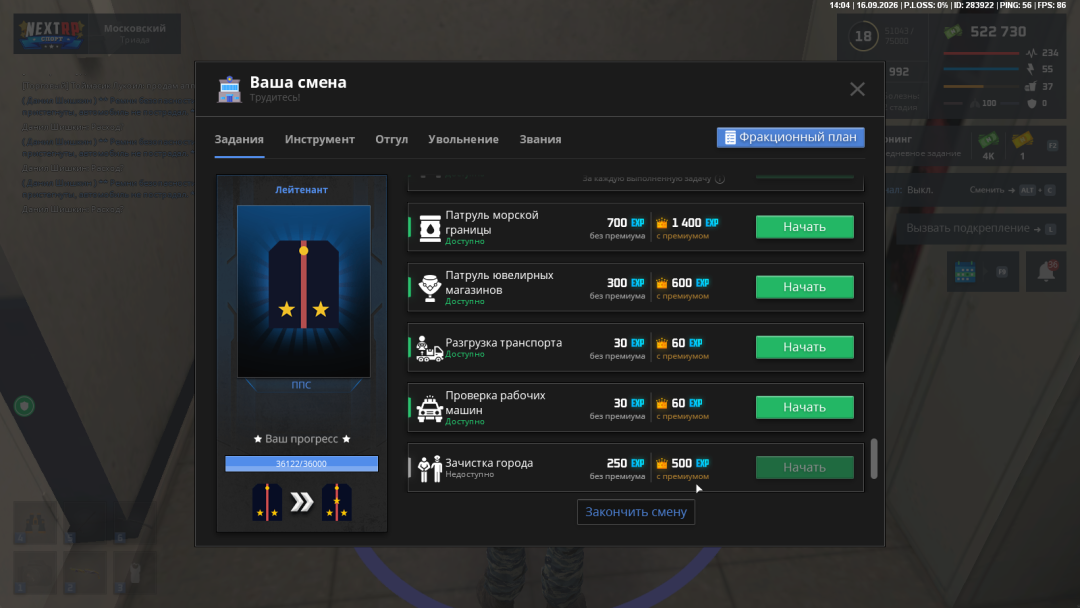Click the Ваш прогресс label

tap(302, 439)
